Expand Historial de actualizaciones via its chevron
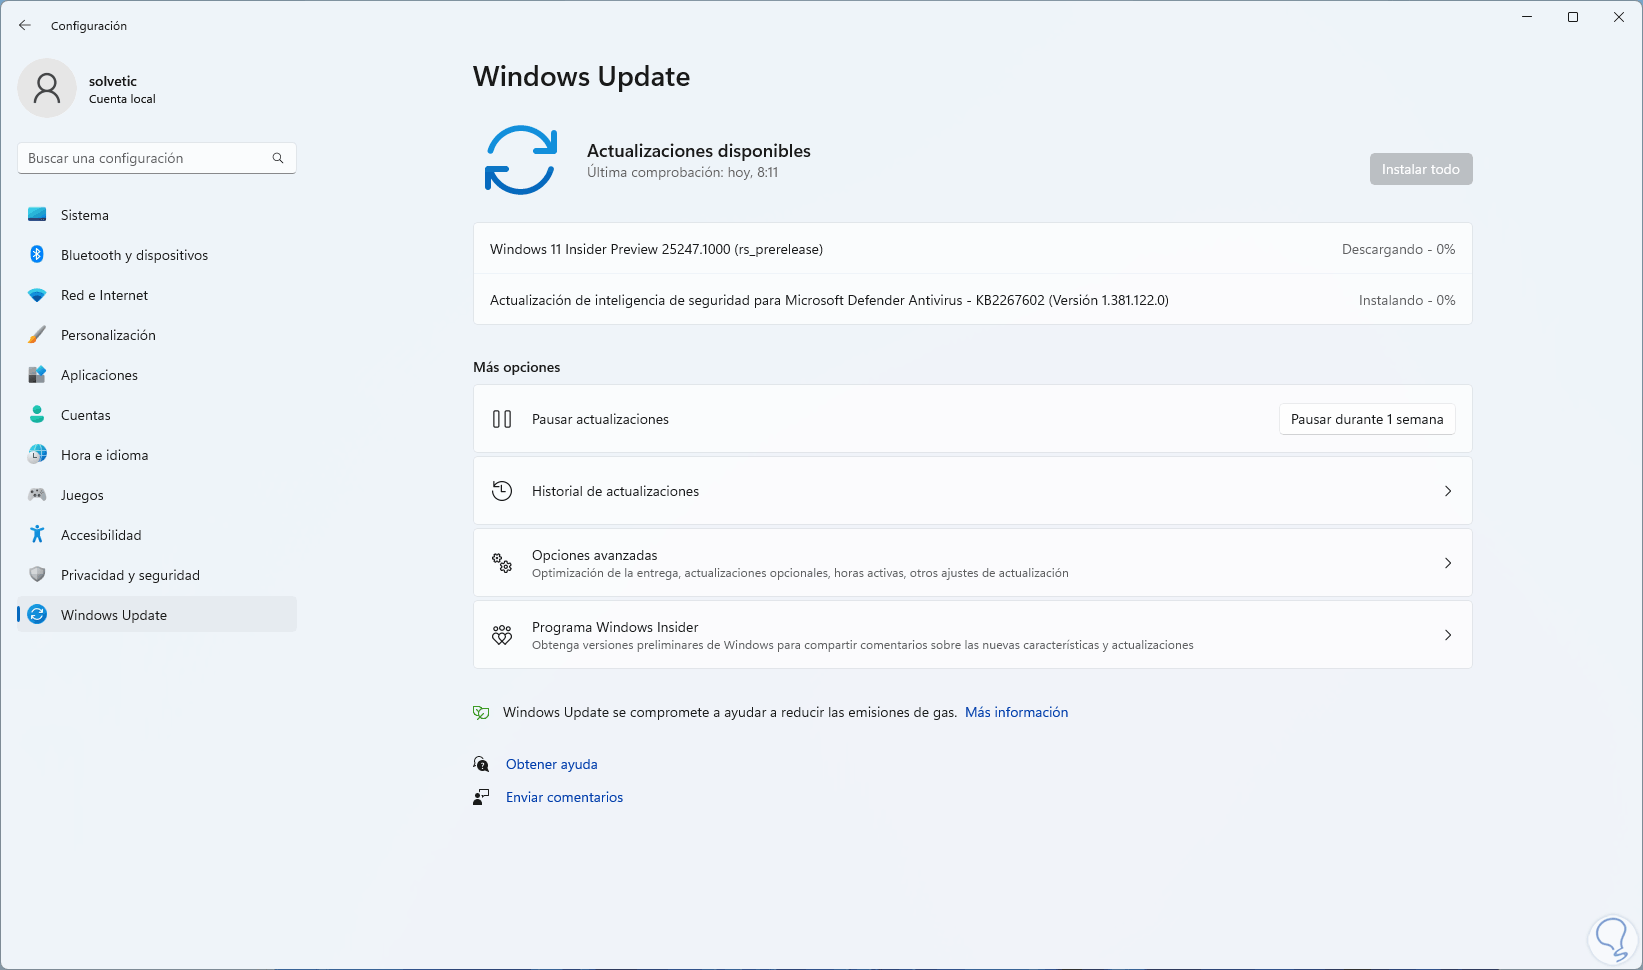This screenshot has height=970, width=1643. (x=1447, y=491)
